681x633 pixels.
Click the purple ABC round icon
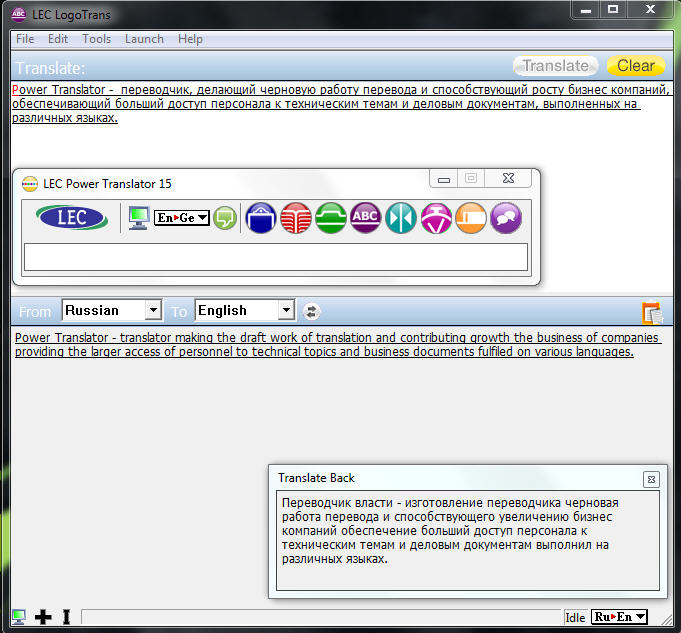point(366,217)
